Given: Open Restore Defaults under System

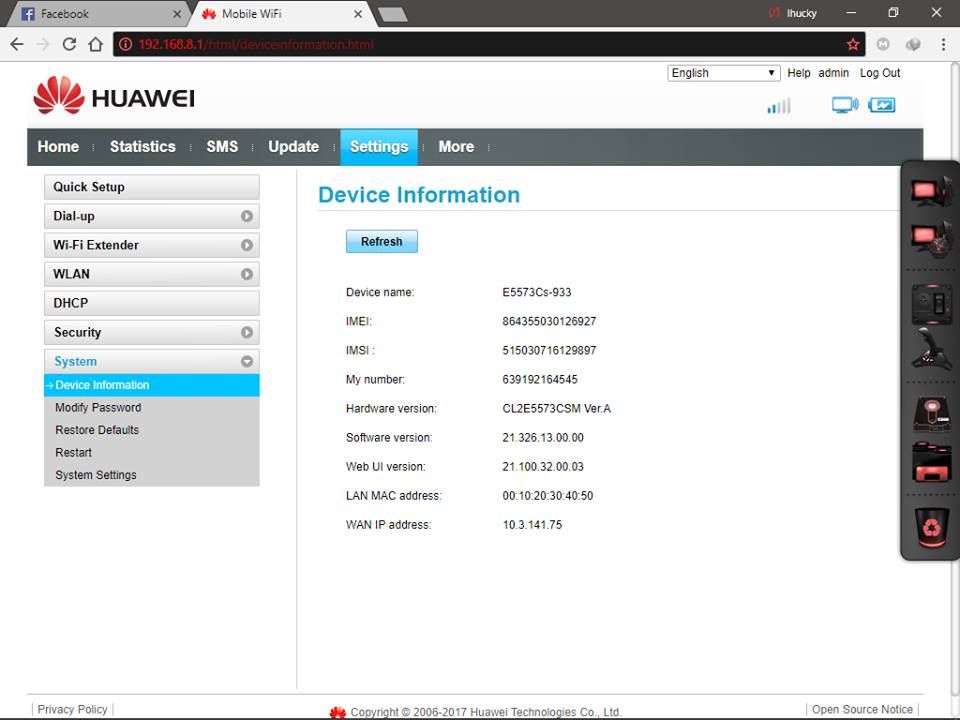Looking at the screenshot, I should click(97, 430).
